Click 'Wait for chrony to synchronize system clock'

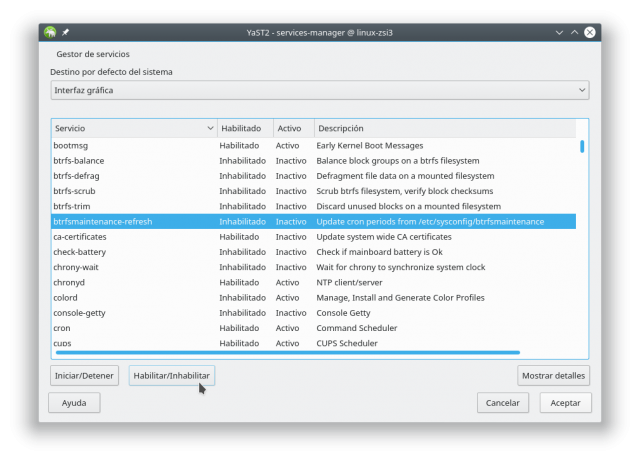[x=401, y=267]
